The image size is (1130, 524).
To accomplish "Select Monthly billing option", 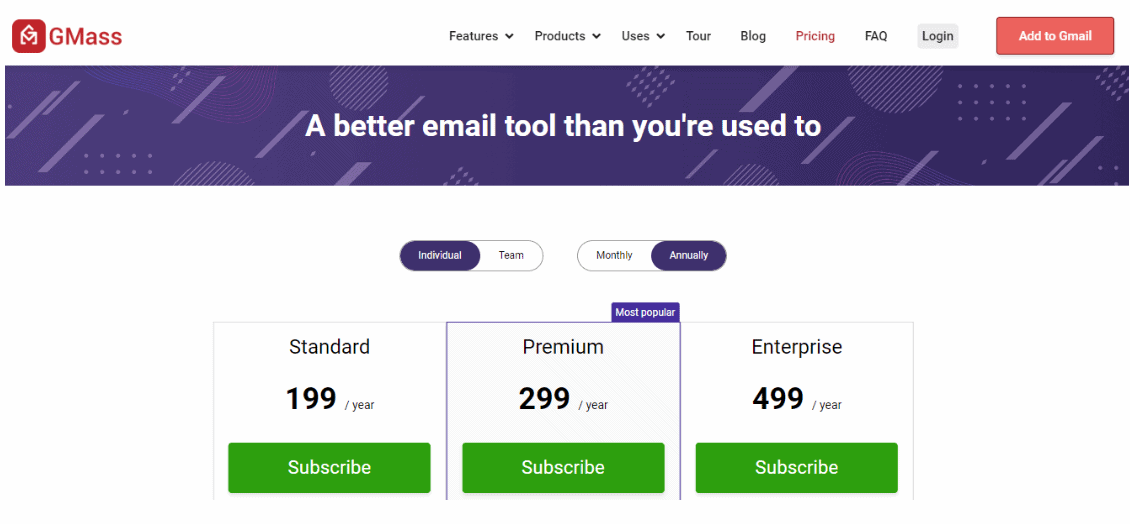I will point(614,255).
